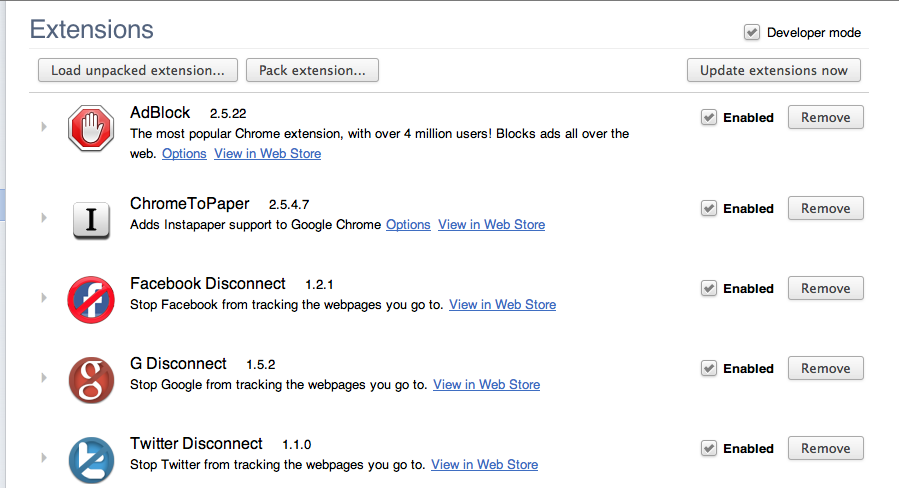Toggle the Developer mode checkbox

click(x=752, y=33)
